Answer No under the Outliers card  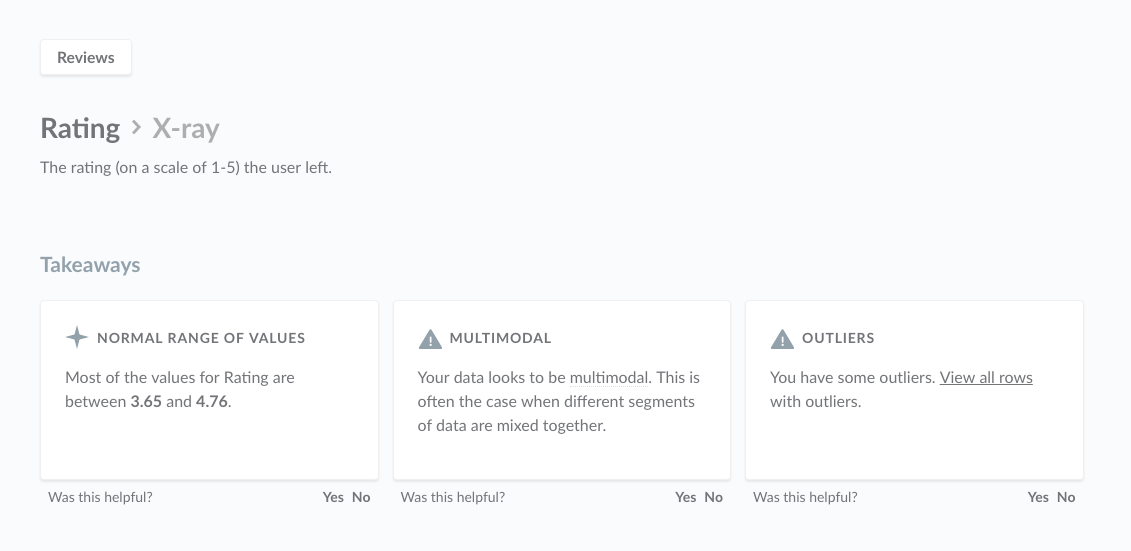pos(1066,497)
